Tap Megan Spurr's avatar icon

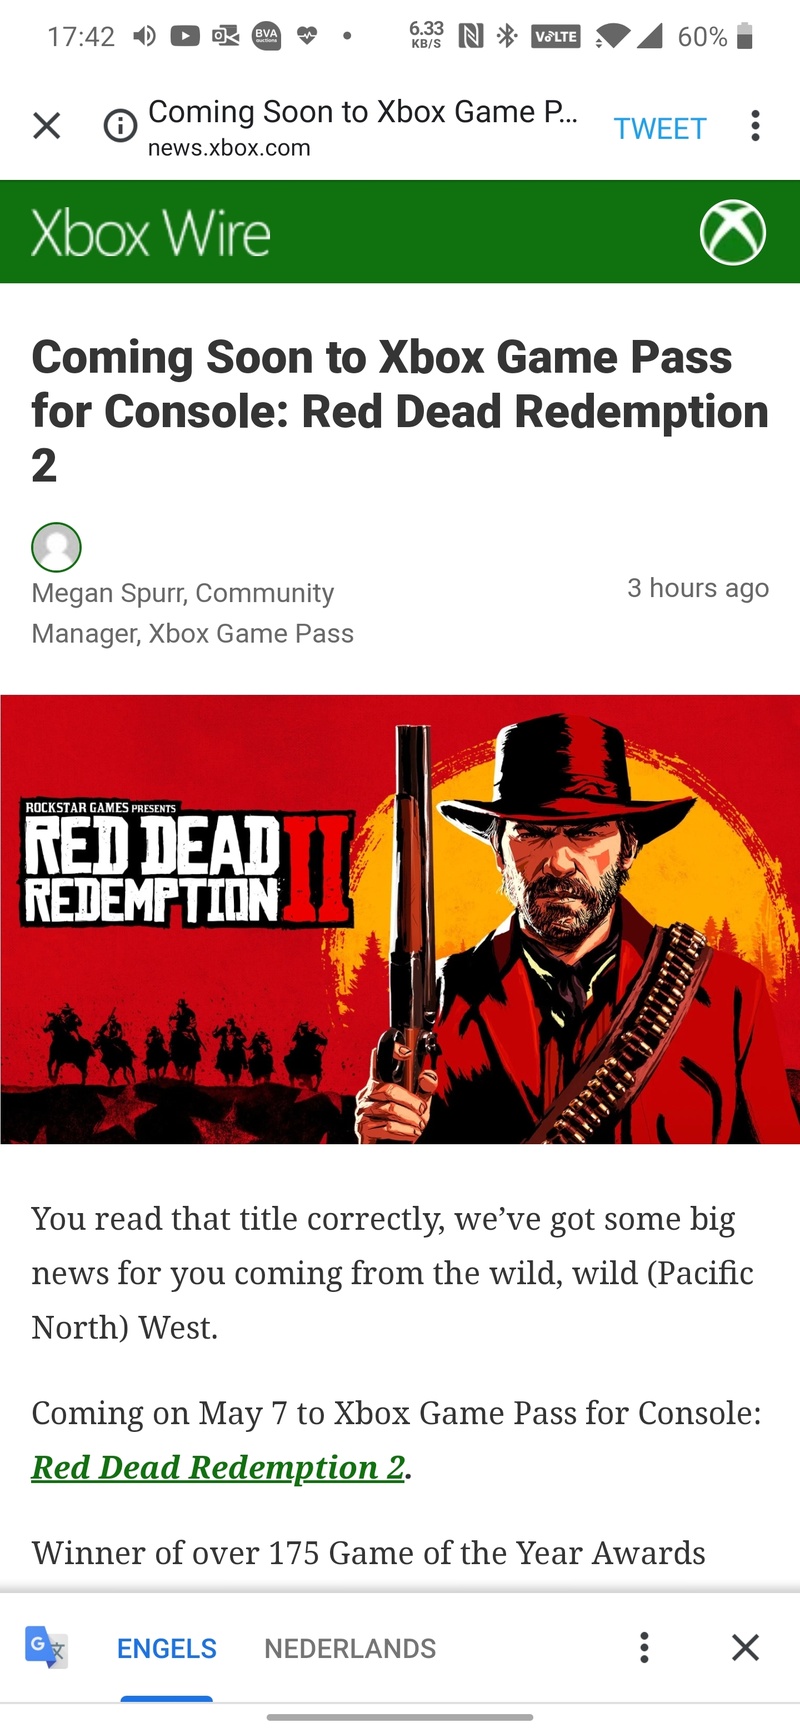click(56, 547)
